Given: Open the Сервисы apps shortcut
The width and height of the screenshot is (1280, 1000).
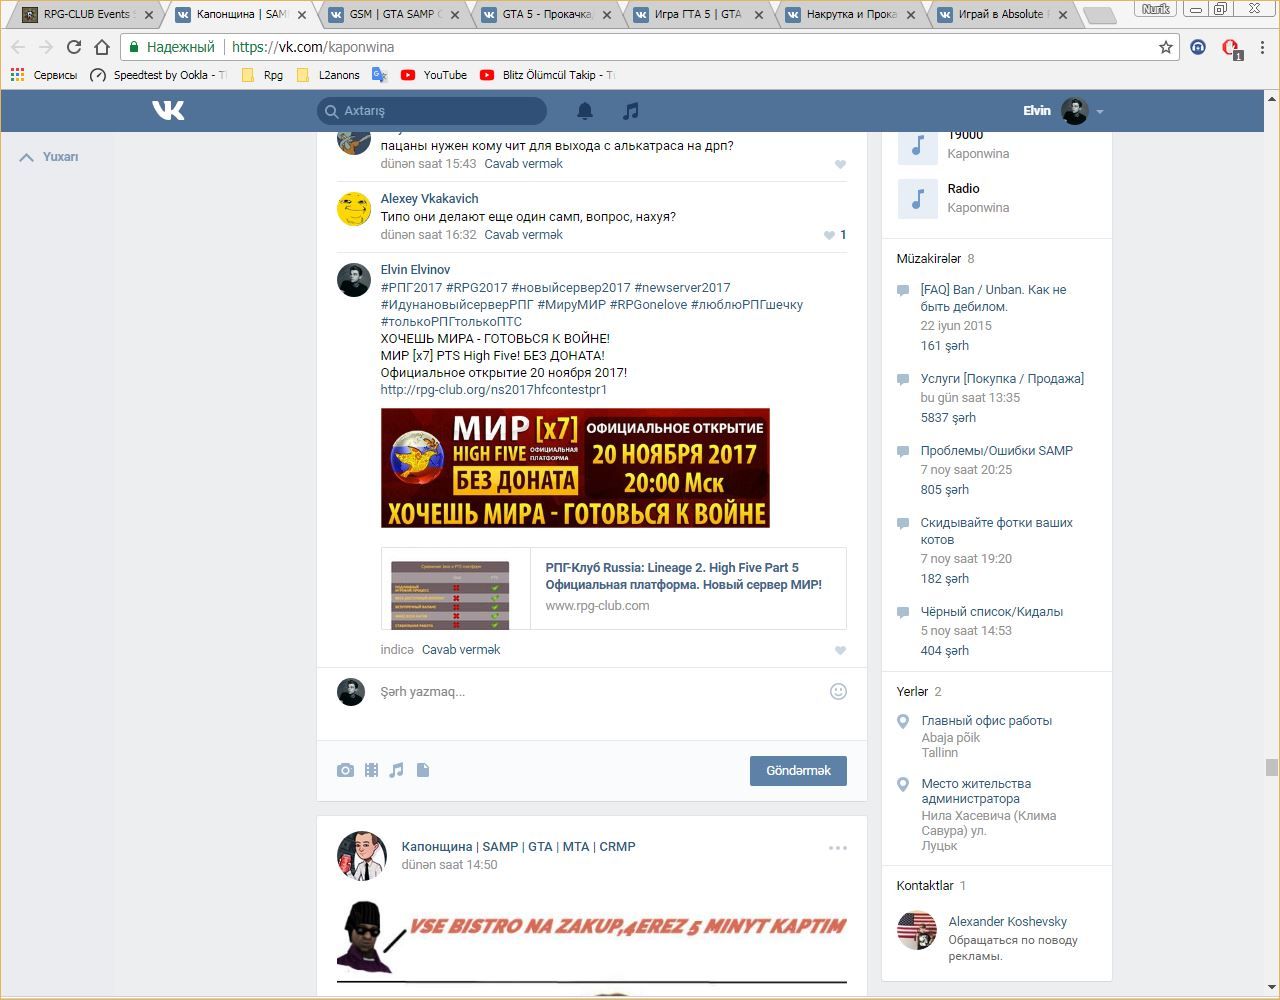Looking at the screenshot, I should [x=43, y=75].
